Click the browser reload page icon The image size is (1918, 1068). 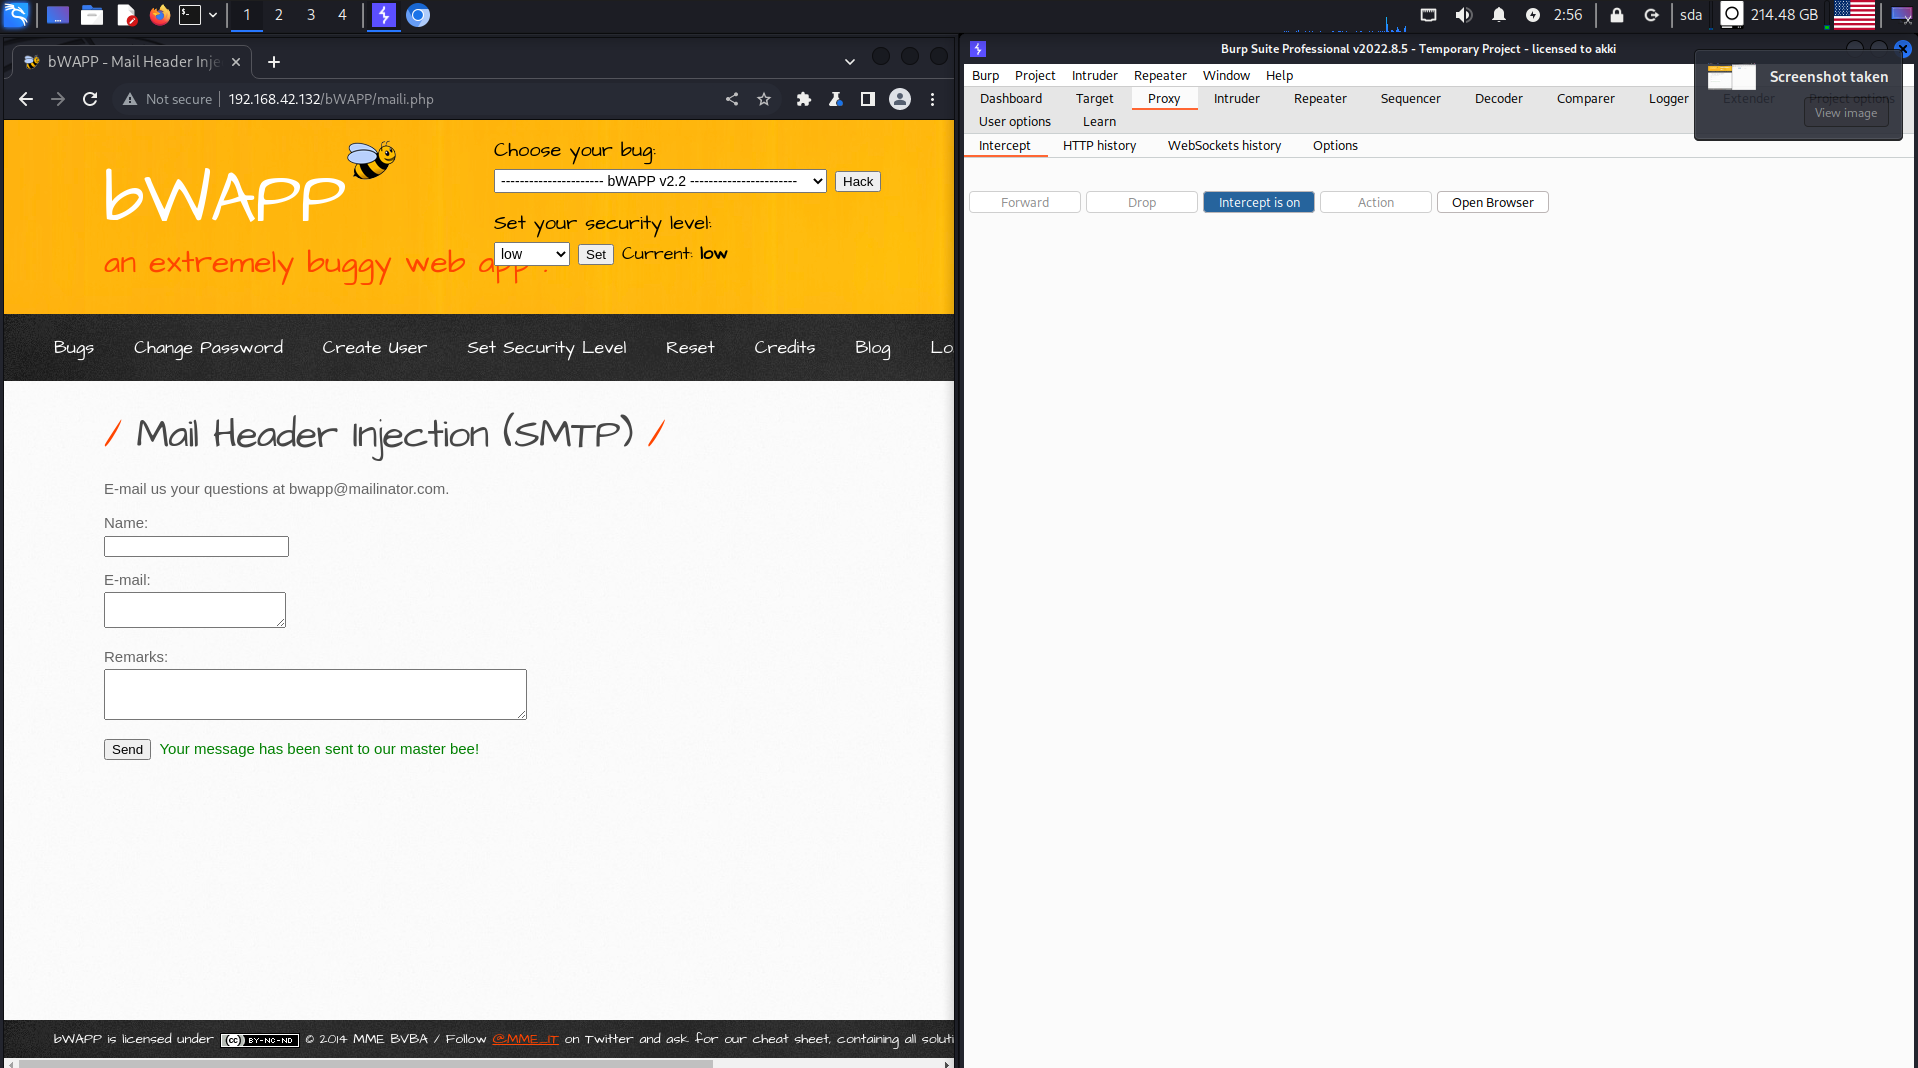pos(90,99)
